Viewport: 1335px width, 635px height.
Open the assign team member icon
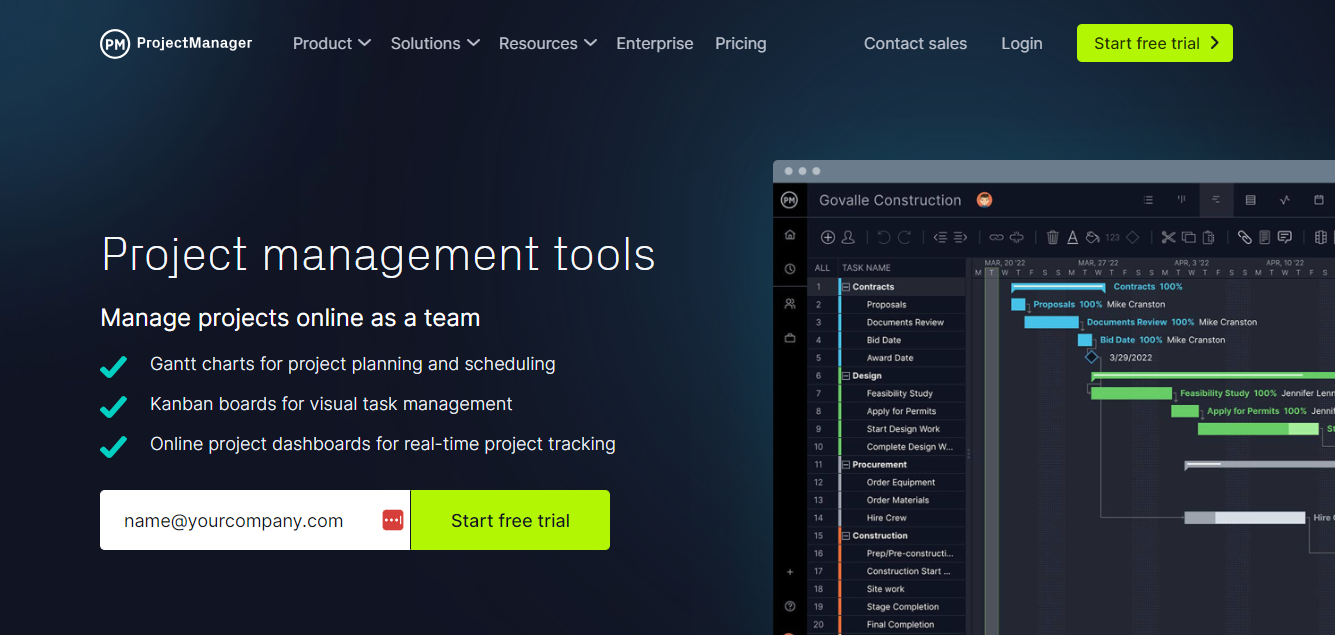pyautogui.click(x=849, y=237)
